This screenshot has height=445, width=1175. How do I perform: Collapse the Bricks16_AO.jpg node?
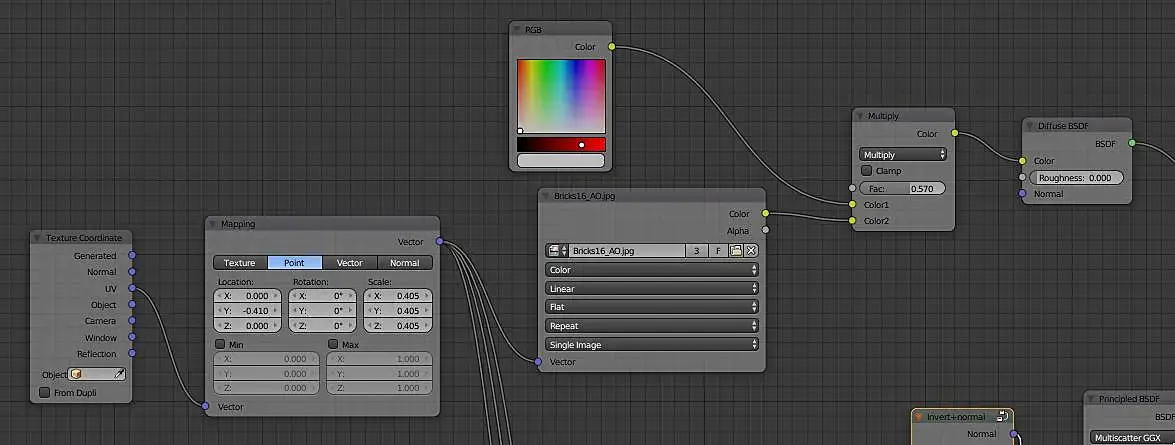pyautogui.click(x=546, y=196)
